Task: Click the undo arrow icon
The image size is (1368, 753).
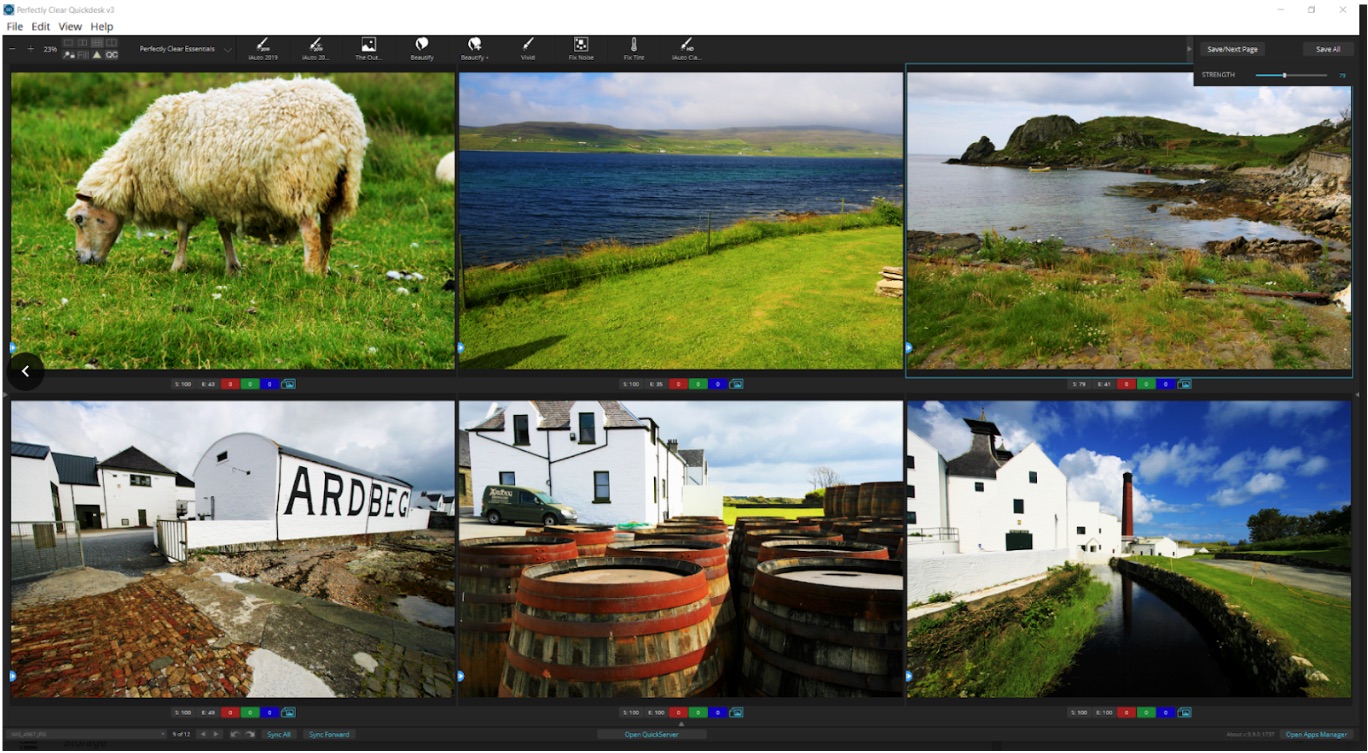Action: tap(235, 734)
